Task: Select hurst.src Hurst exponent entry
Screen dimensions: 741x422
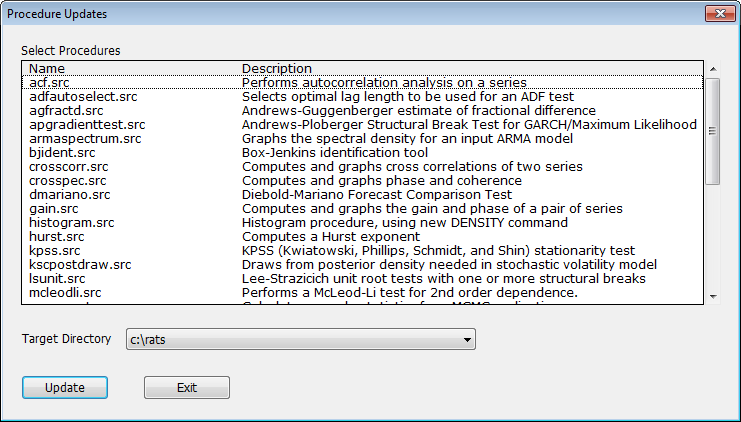Action: pyautogui.click(x=57, y=236)
